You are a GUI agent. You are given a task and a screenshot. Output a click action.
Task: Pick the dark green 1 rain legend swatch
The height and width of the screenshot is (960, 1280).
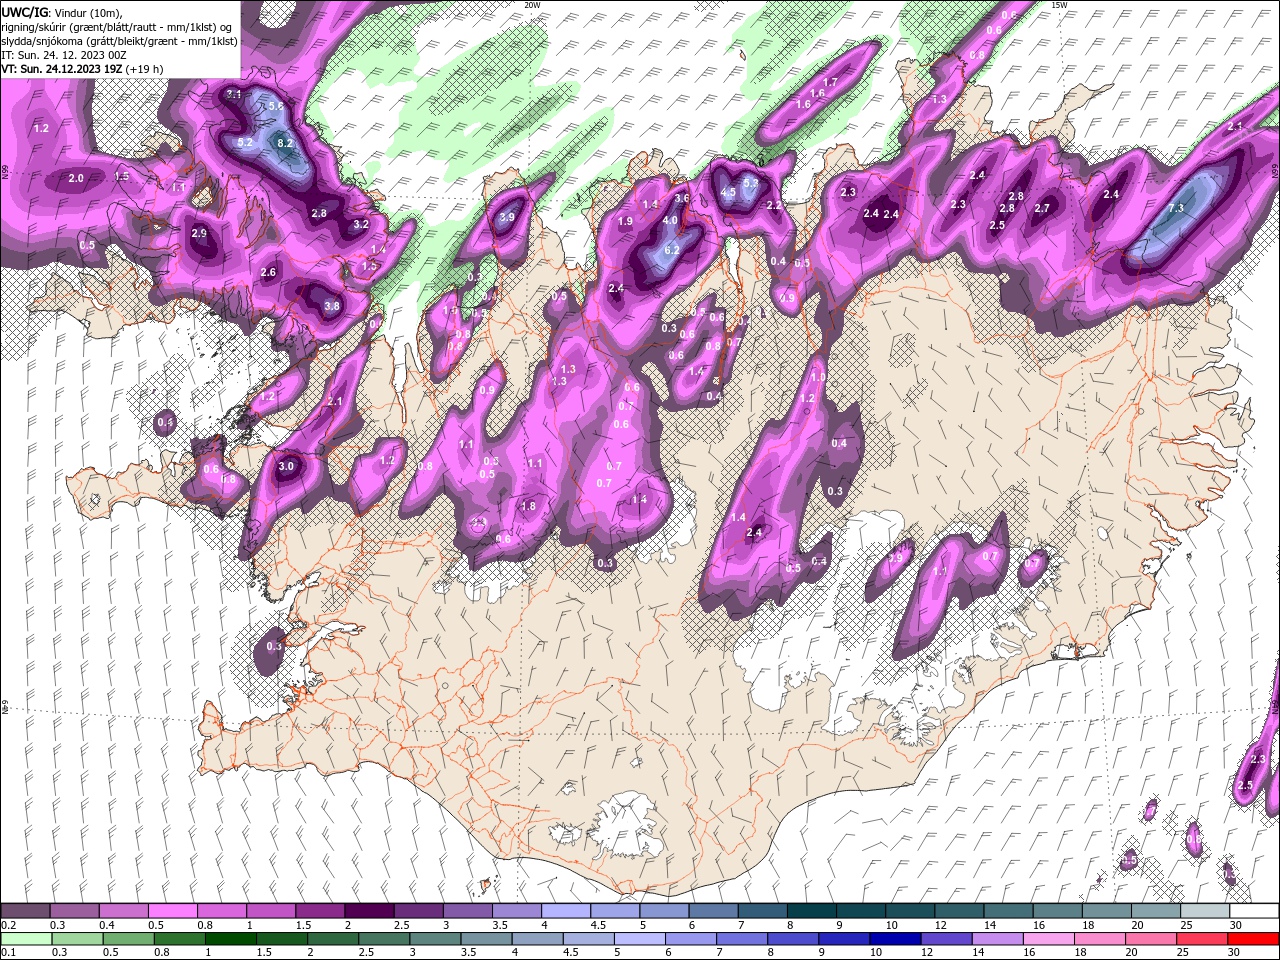(x=230, y=939)
